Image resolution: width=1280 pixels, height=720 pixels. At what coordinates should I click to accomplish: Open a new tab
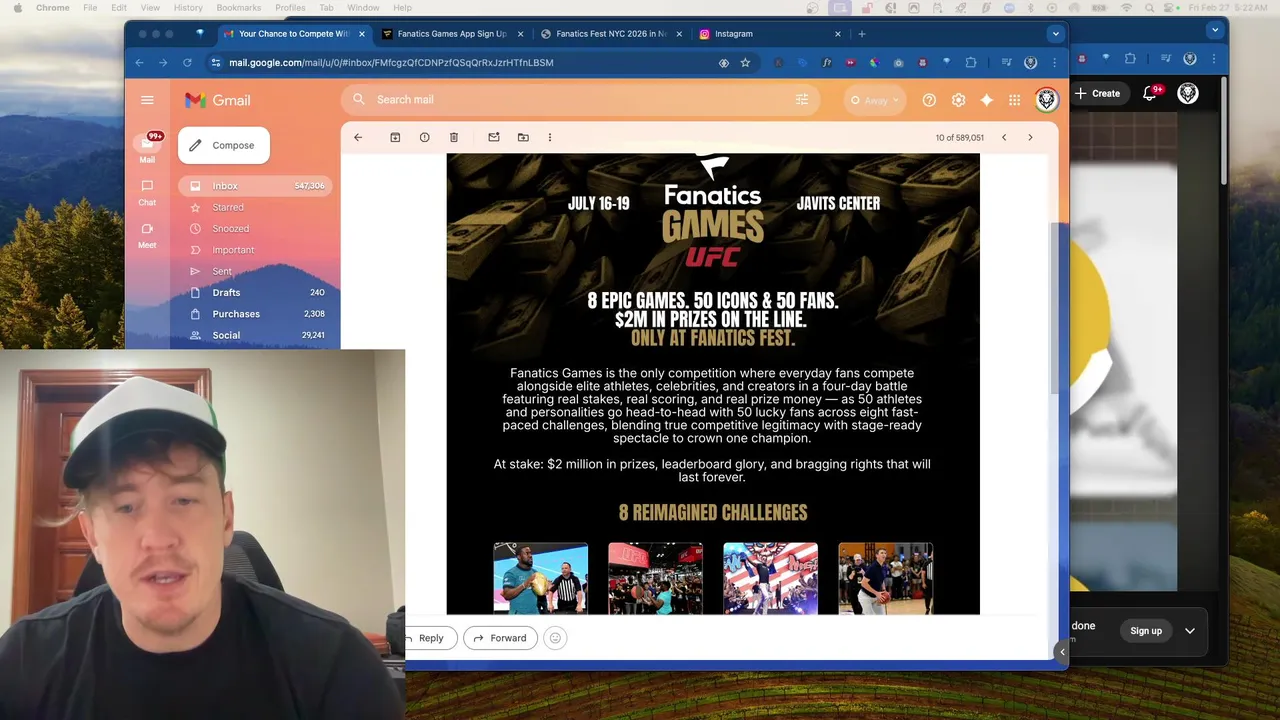coord(862,33)
